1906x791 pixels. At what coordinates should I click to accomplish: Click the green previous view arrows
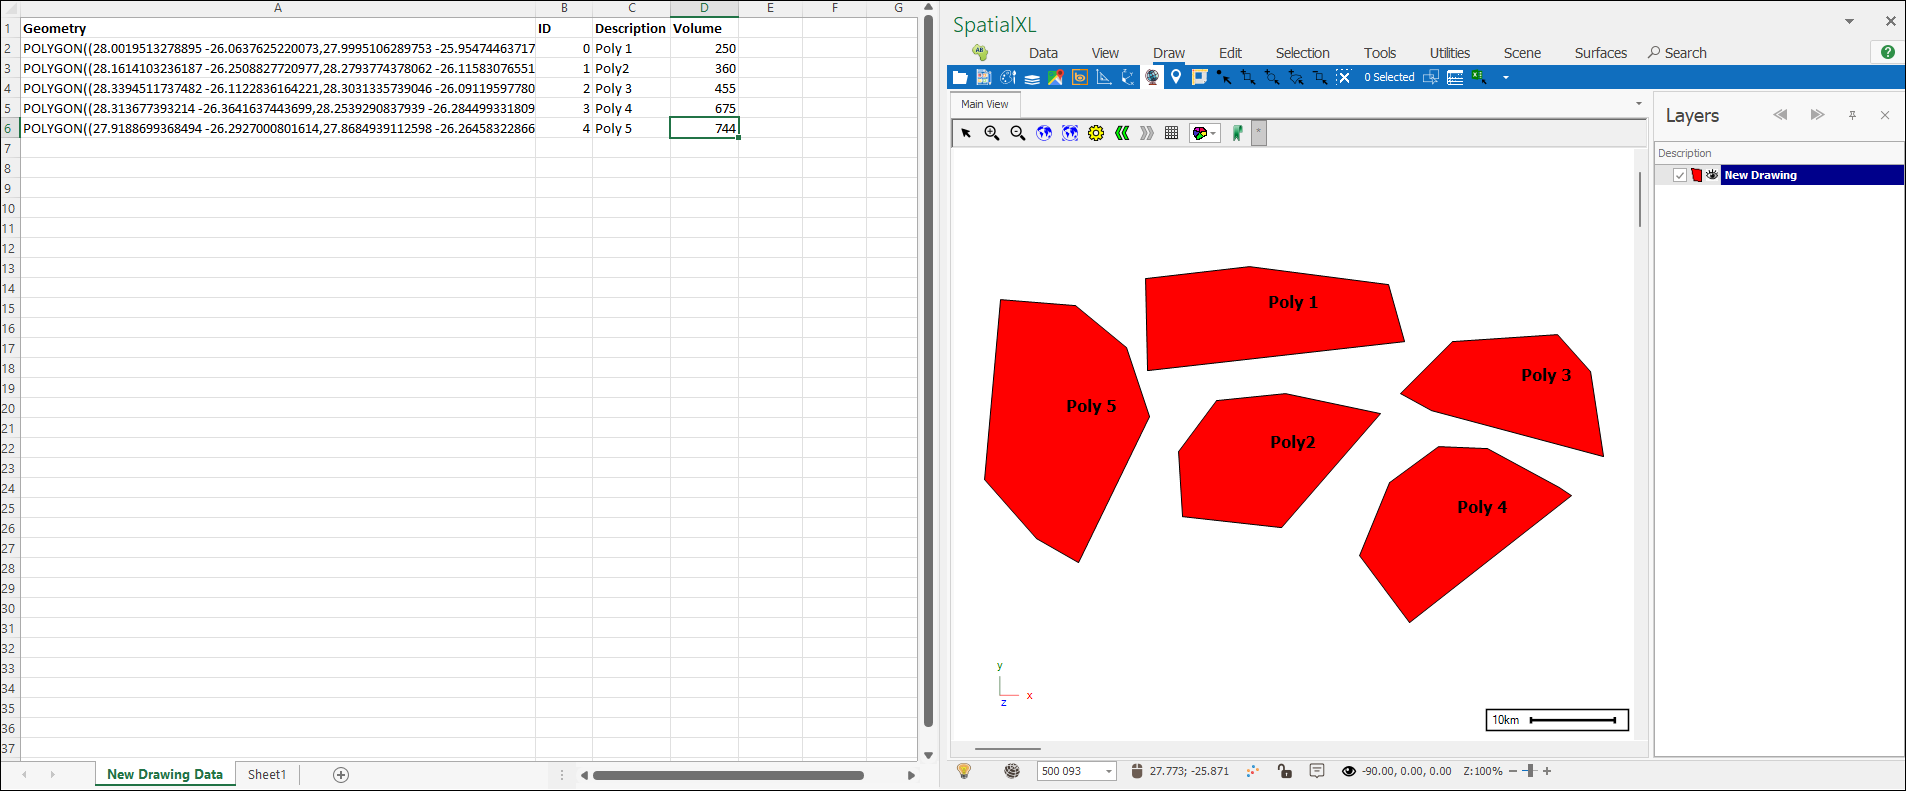[1122, 133]
